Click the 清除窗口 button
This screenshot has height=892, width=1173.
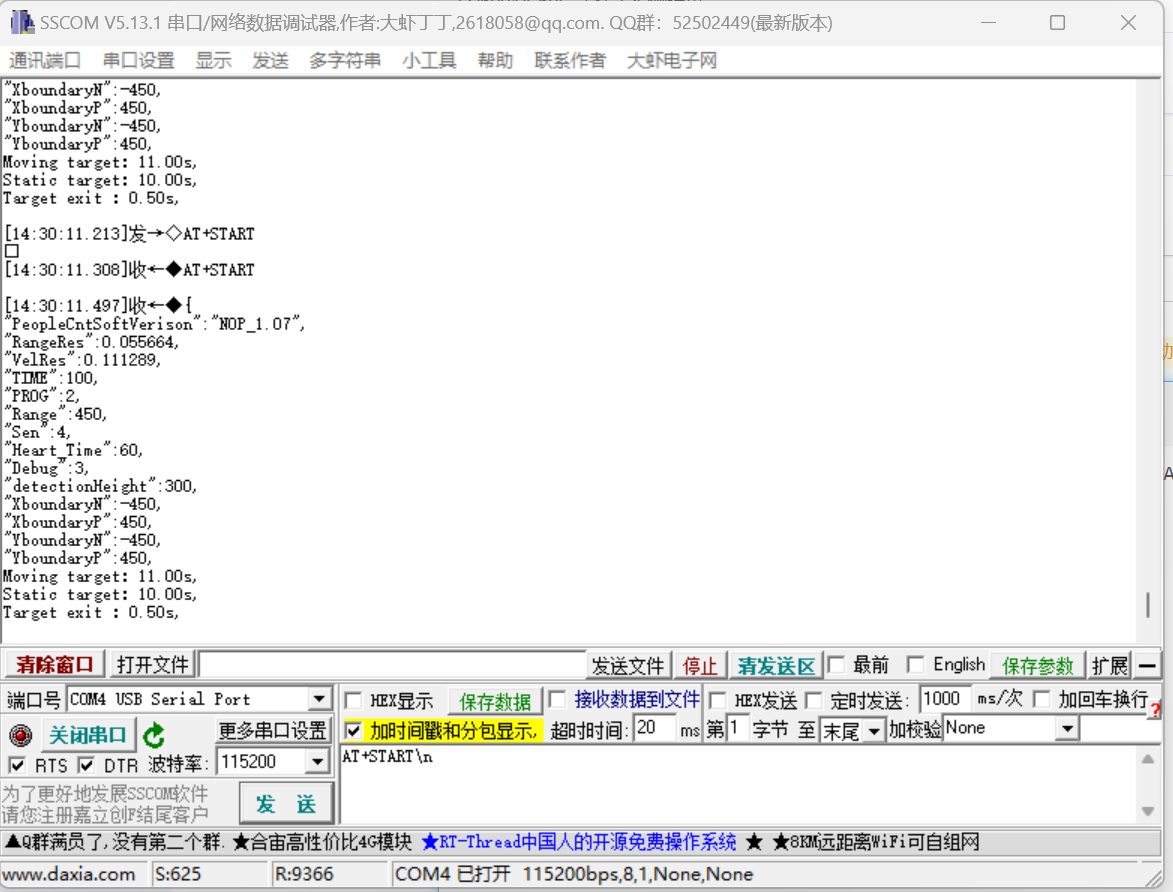[55, 665]
